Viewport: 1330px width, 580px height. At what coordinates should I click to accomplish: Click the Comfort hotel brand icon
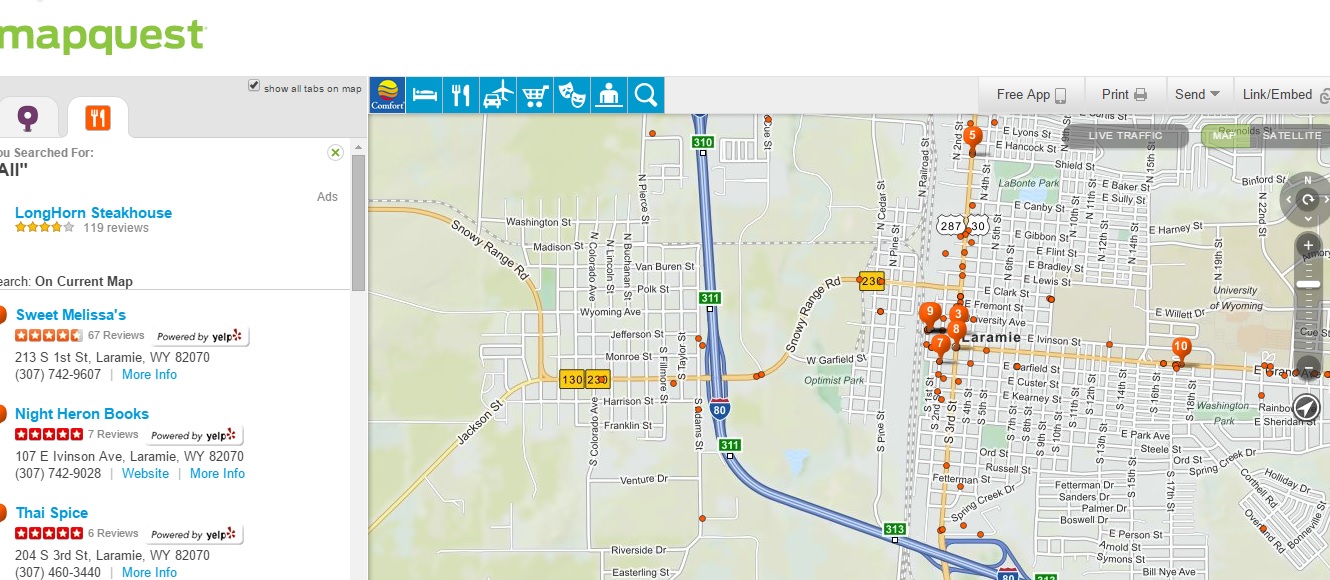388,95
